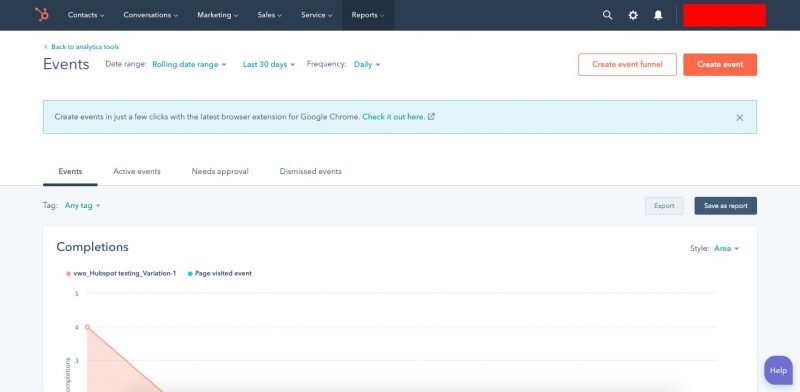This screenshot has width=800, height=392.
Task: Click the Save as report button
Action: click(726, 206)
